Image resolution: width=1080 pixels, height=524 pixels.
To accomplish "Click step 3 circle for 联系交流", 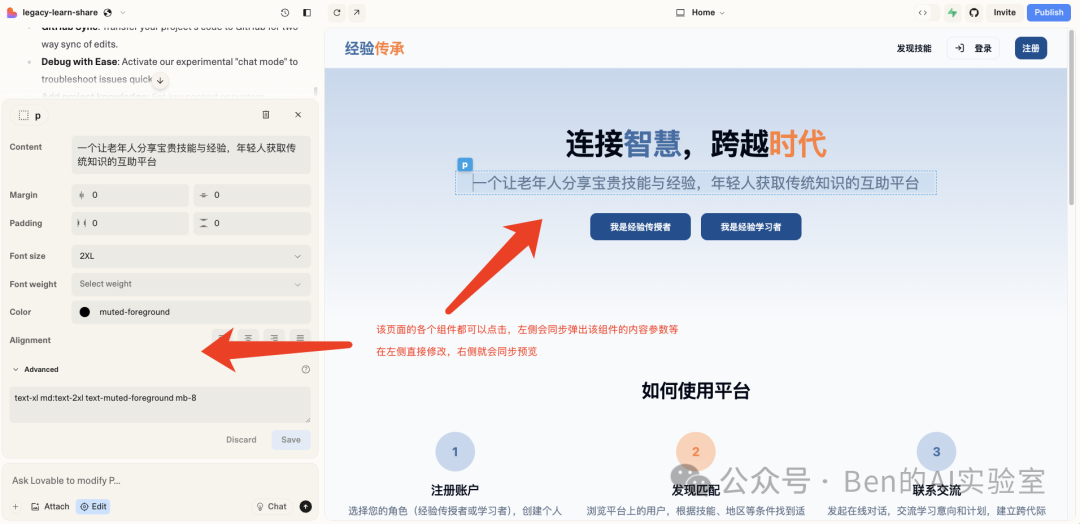I will pyautogui.click(x=936, y=452).
